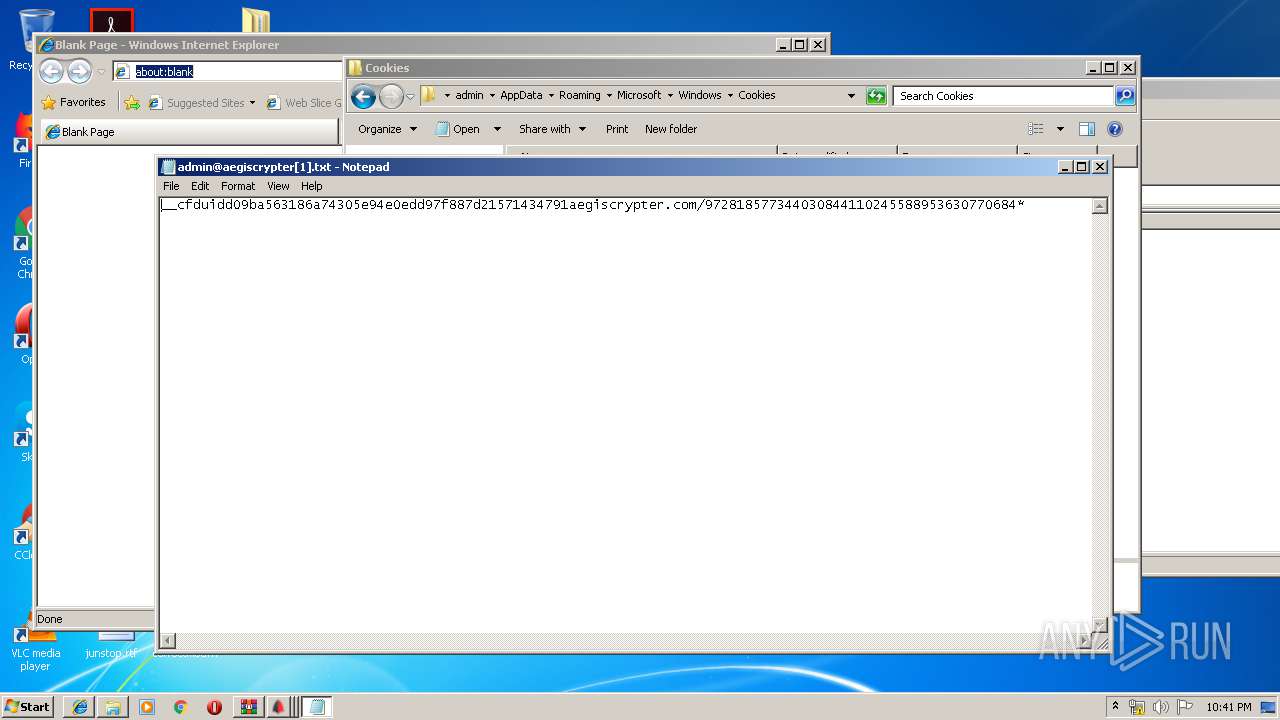Click the about:blank address field in IE

pyautogui.click(x=228, y=71)
